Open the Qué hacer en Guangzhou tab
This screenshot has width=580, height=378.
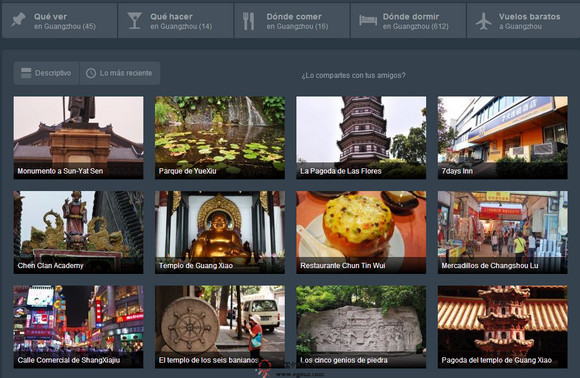point(176,21)
